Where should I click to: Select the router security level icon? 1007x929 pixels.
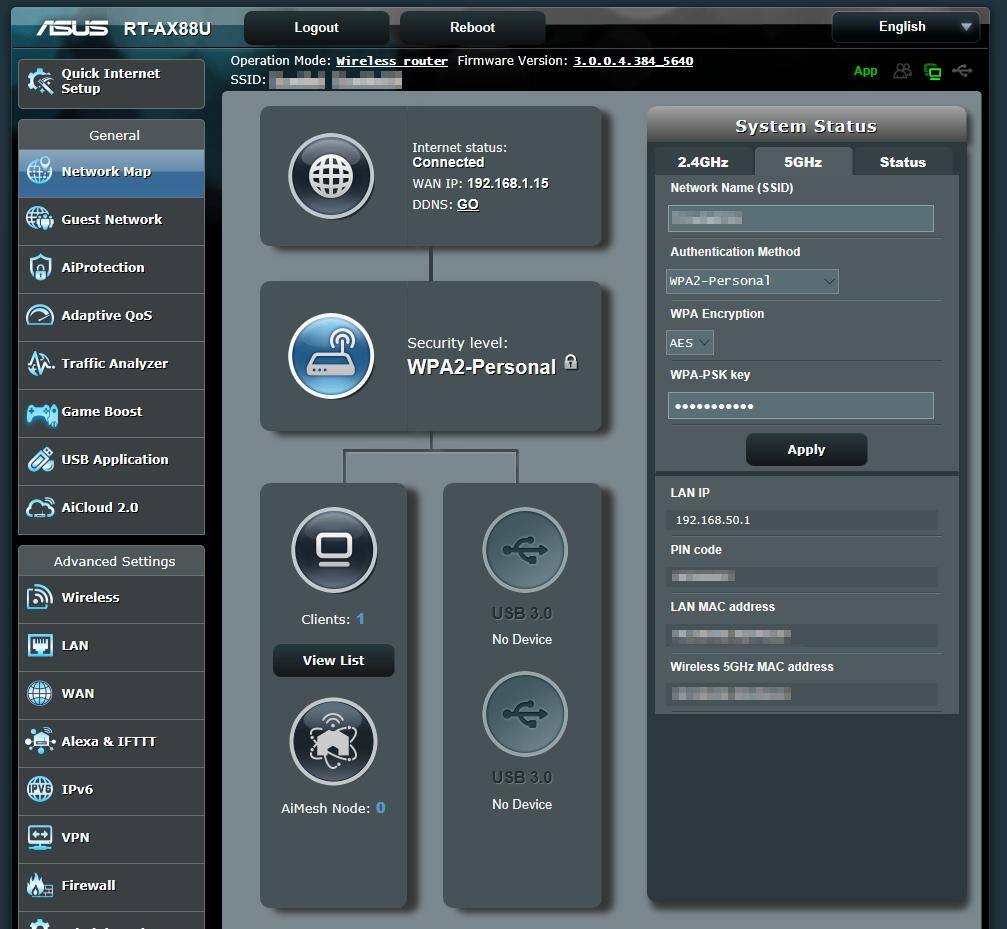pyautogui.click(x=331, y=356)
